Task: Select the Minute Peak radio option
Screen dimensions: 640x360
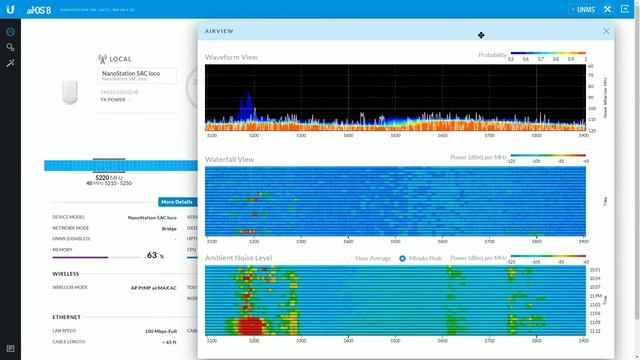Action: [402, 258]
